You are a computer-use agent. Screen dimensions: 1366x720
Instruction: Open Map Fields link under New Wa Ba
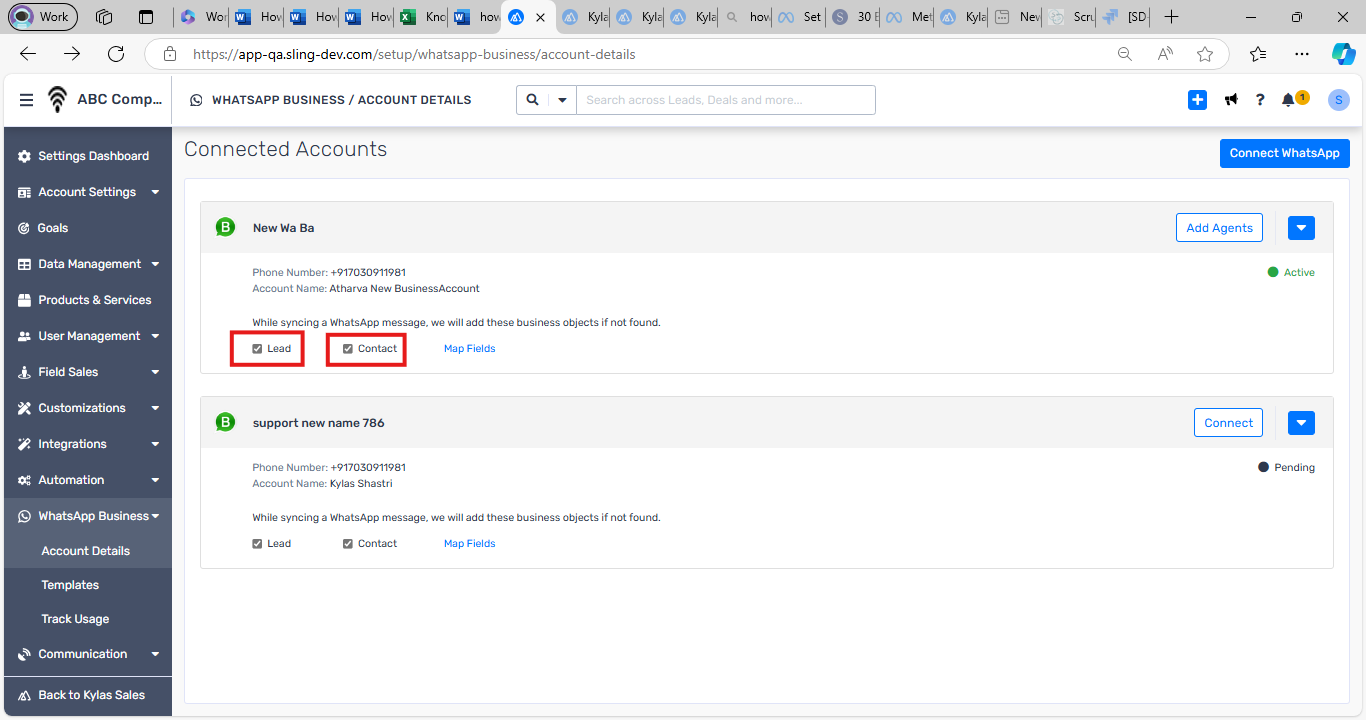[x=470, y=349]
